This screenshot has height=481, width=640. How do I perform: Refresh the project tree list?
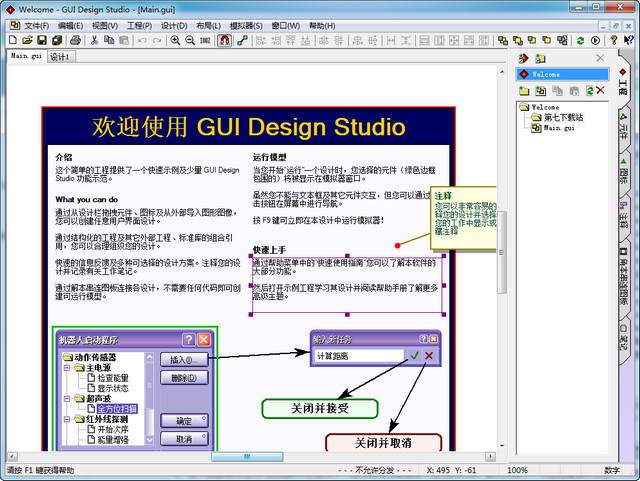(589, 91)
